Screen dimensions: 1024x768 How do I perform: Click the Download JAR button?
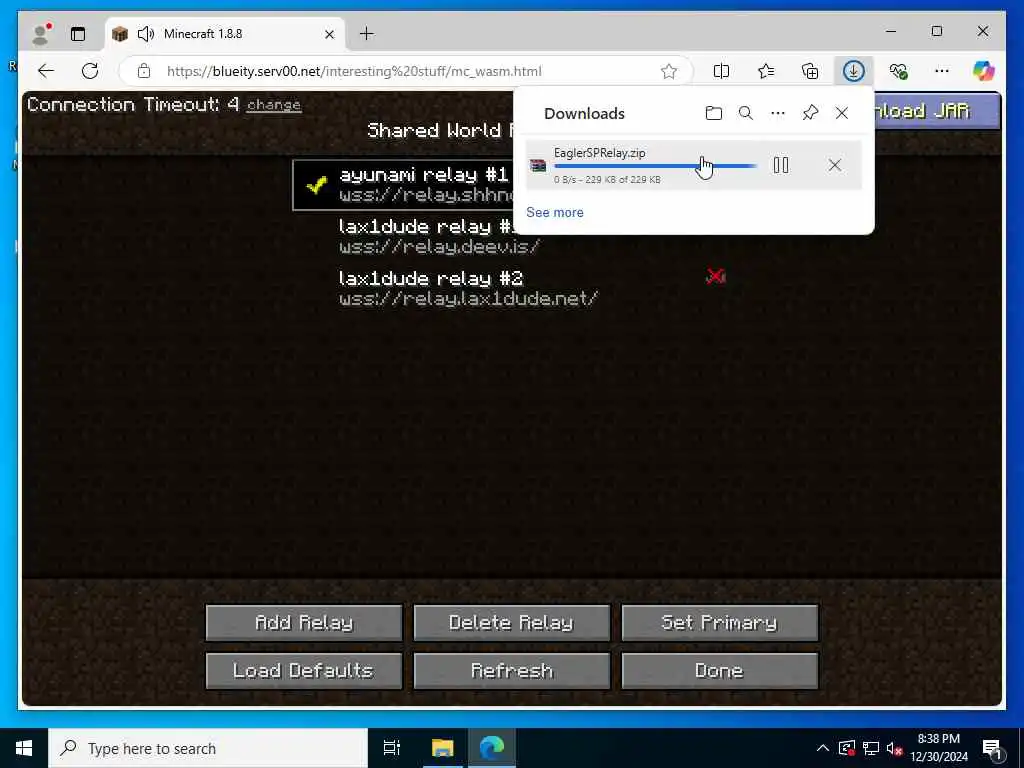[x=935, y=111]
